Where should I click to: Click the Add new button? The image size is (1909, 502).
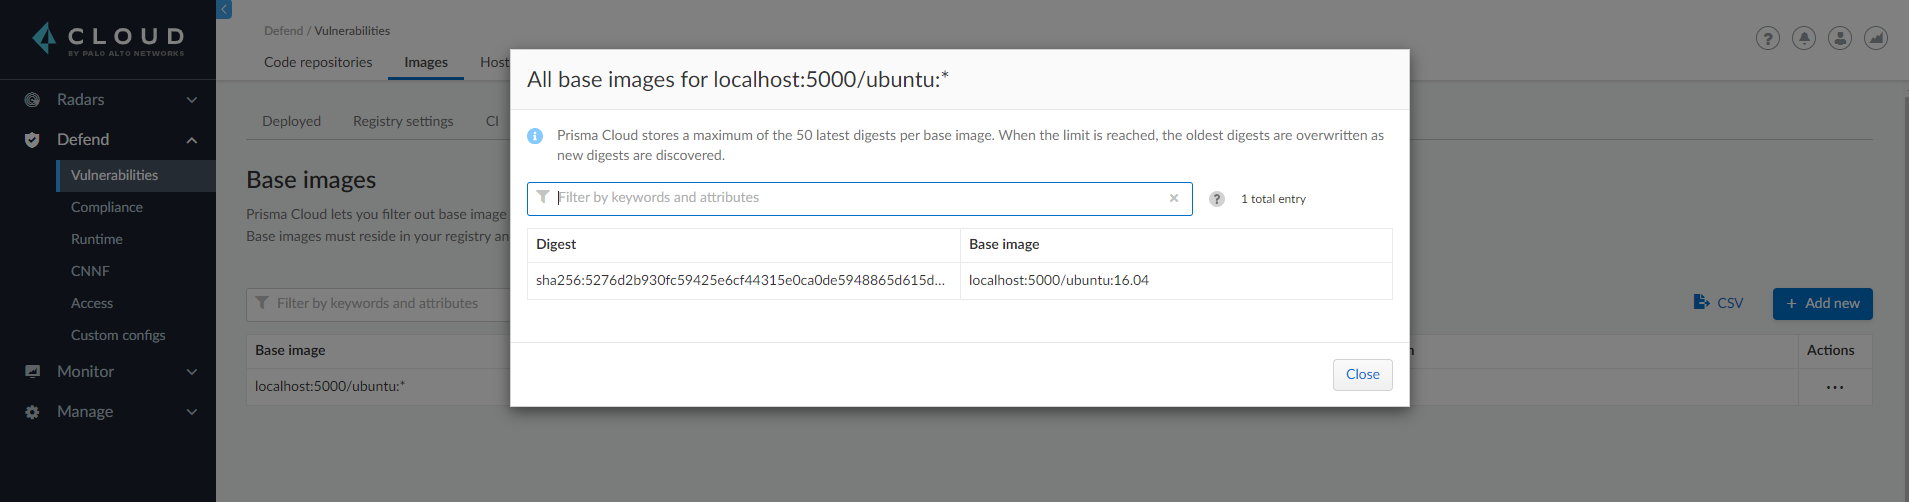(x=1822, y=303)
